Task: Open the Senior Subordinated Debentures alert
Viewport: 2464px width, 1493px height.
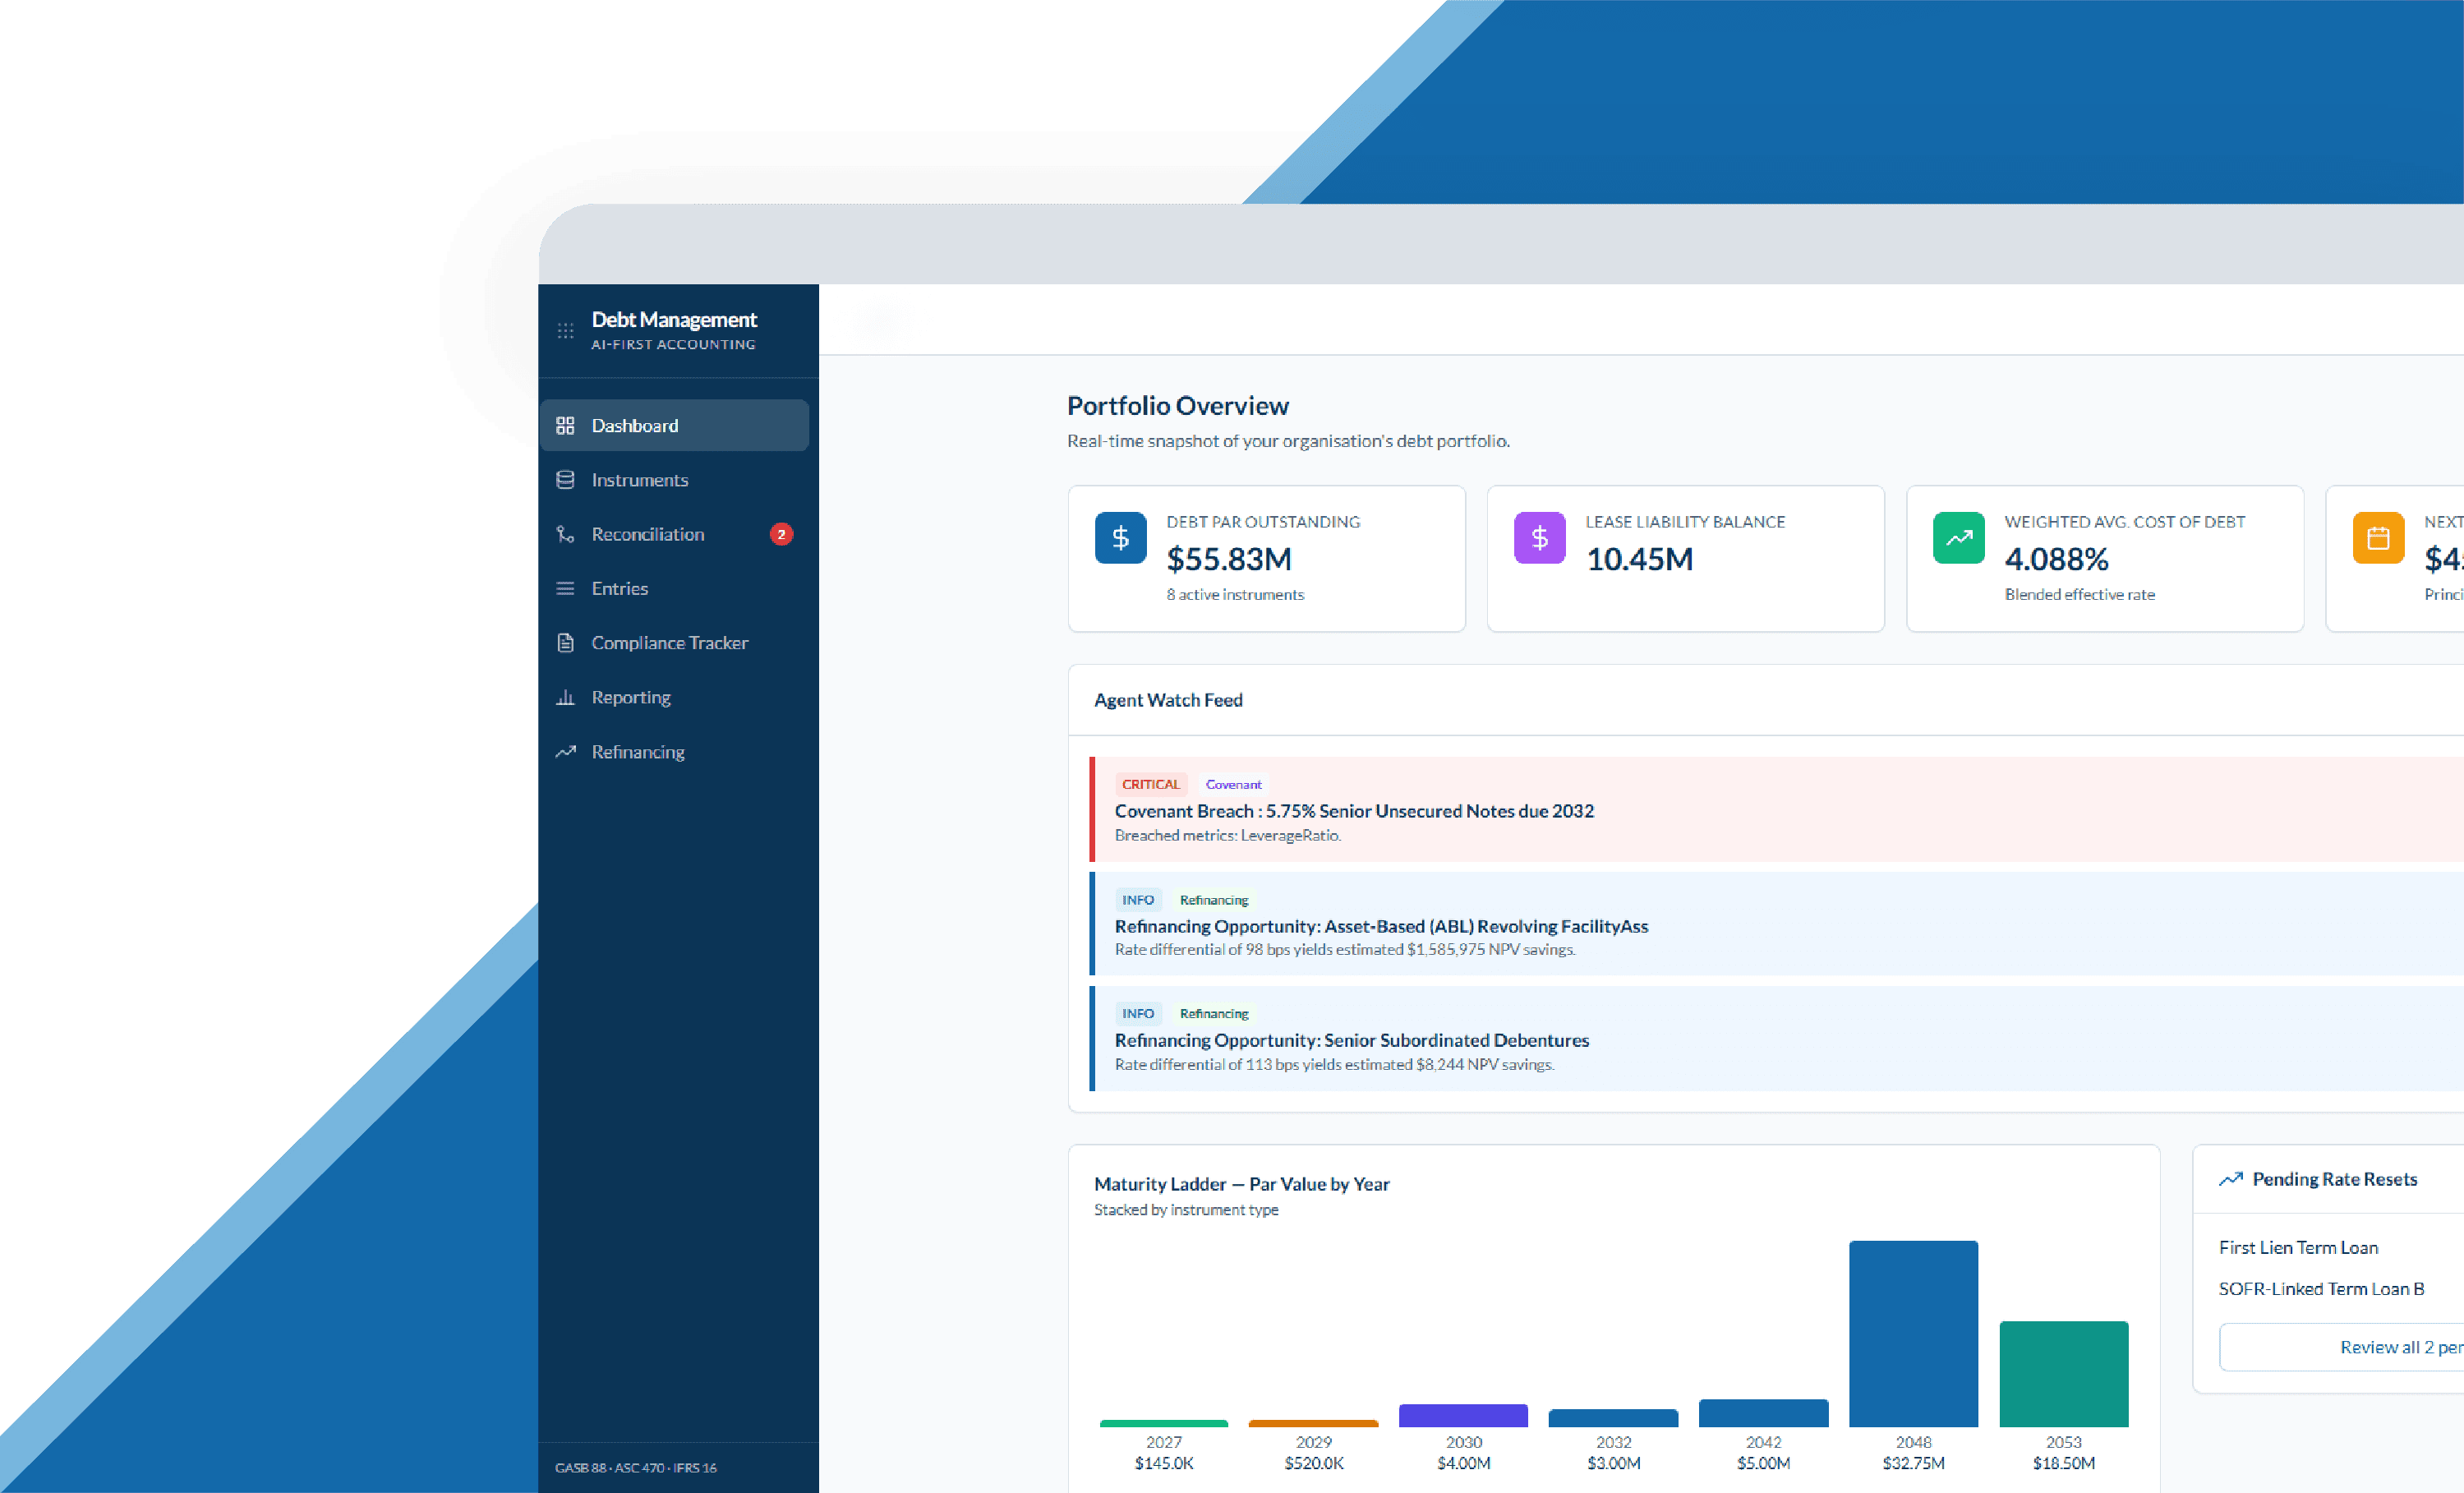Action: pyautogui.click(x=1776, y=1038)
